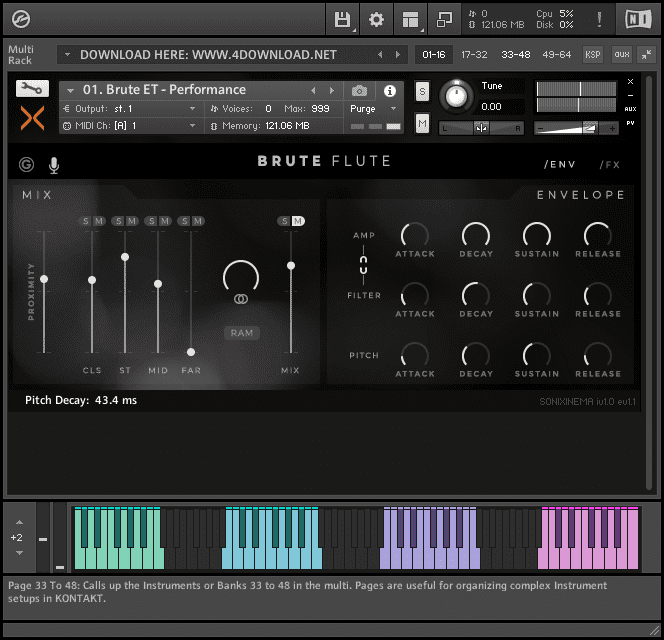Click the AUX button on instrument header

tap(630, 109)
